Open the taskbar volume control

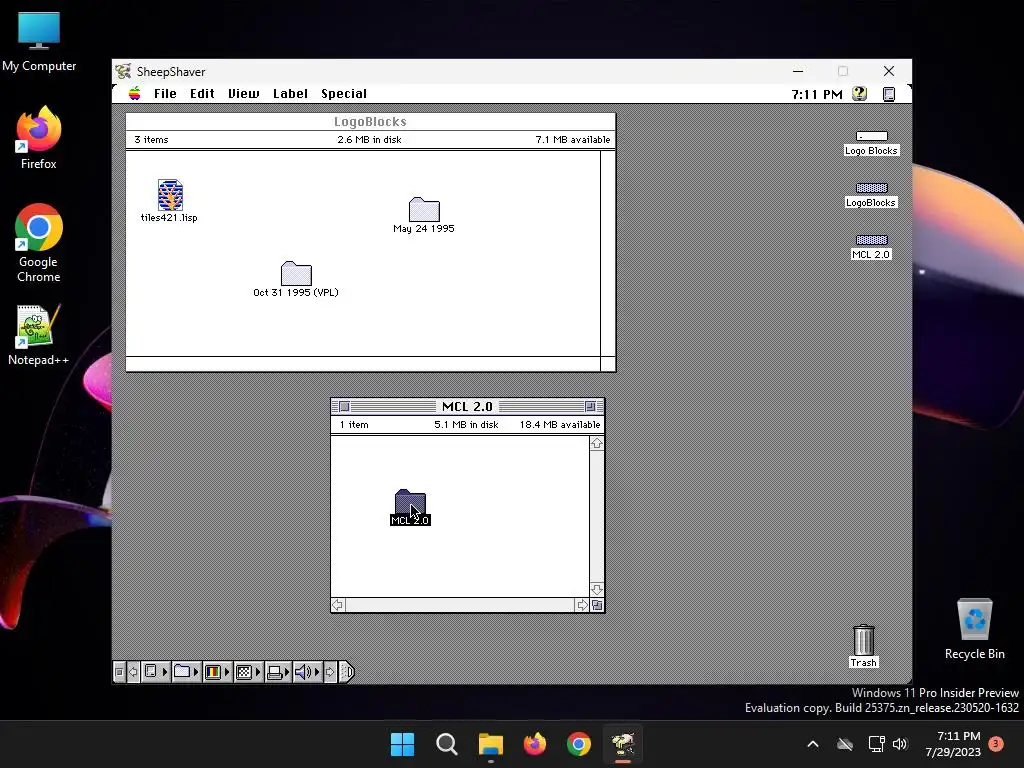(900, 744)
